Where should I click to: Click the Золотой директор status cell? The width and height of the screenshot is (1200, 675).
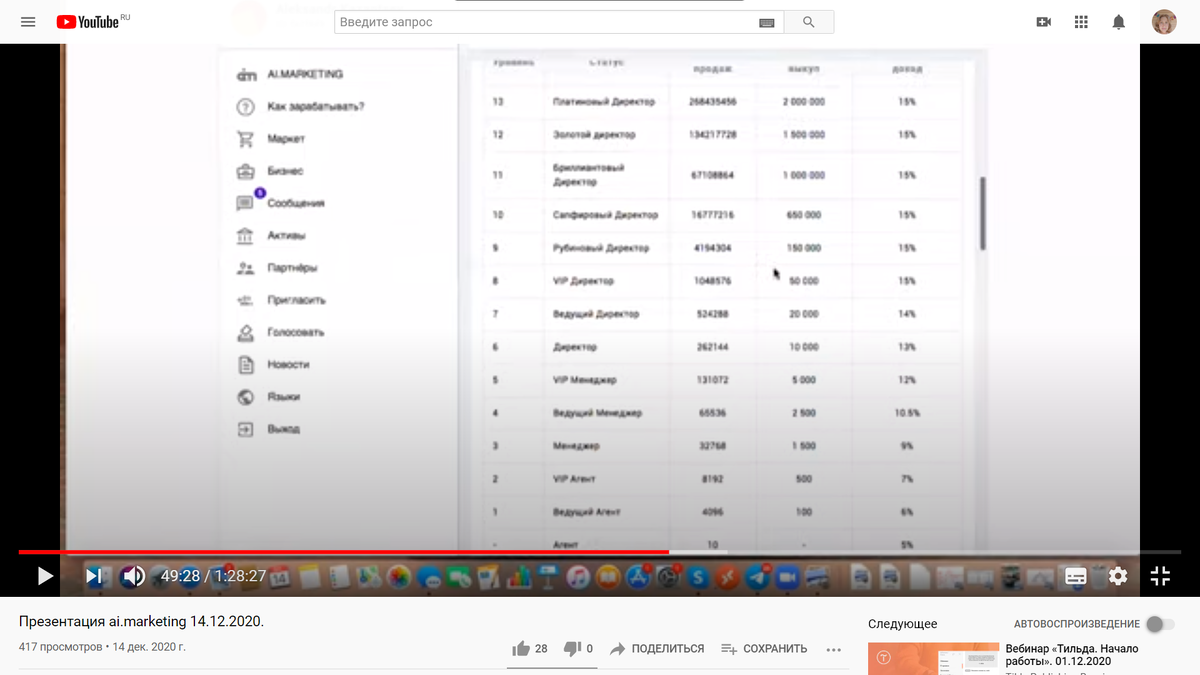(594, 135)
